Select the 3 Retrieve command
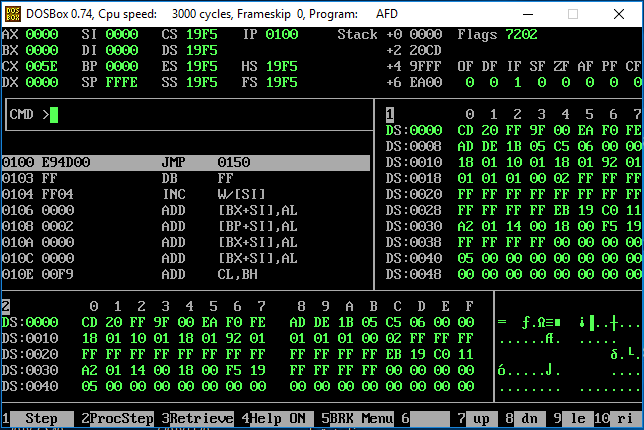The width and height of the screenshot is (644, 430). tap(201, 418)
